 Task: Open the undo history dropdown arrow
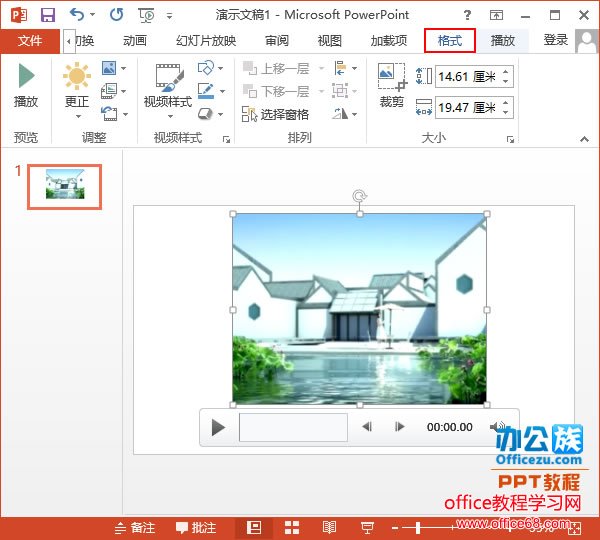click(93, 15)
